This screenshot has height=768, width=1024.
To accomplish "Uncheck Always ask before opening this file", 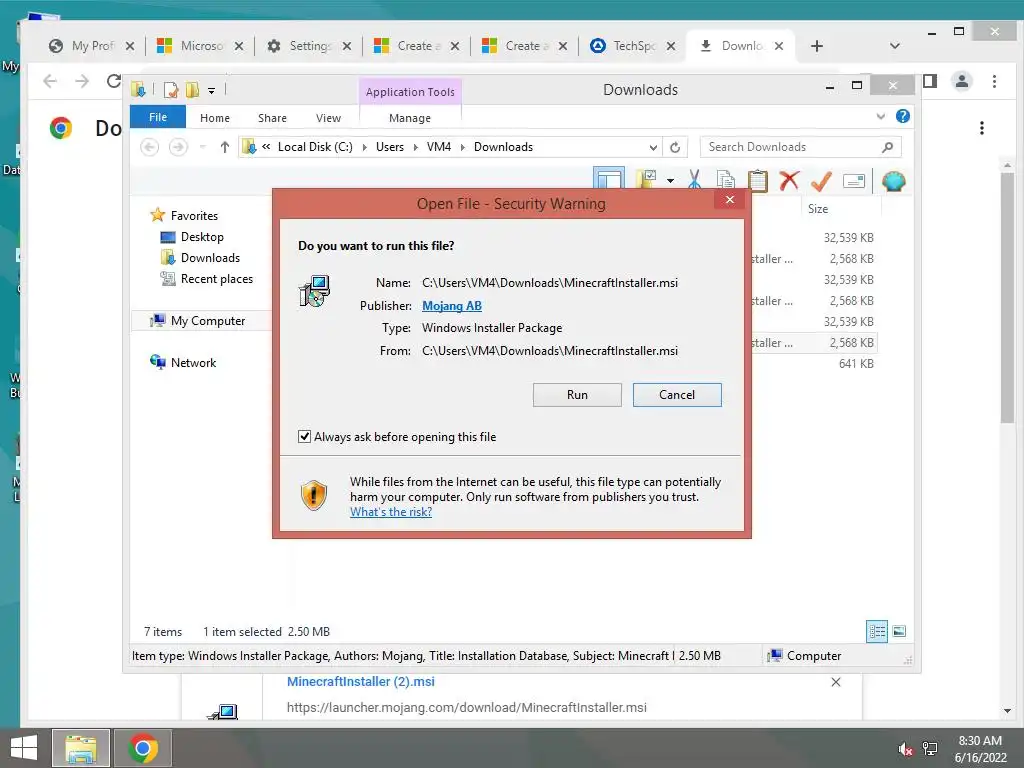I will 304,436.
